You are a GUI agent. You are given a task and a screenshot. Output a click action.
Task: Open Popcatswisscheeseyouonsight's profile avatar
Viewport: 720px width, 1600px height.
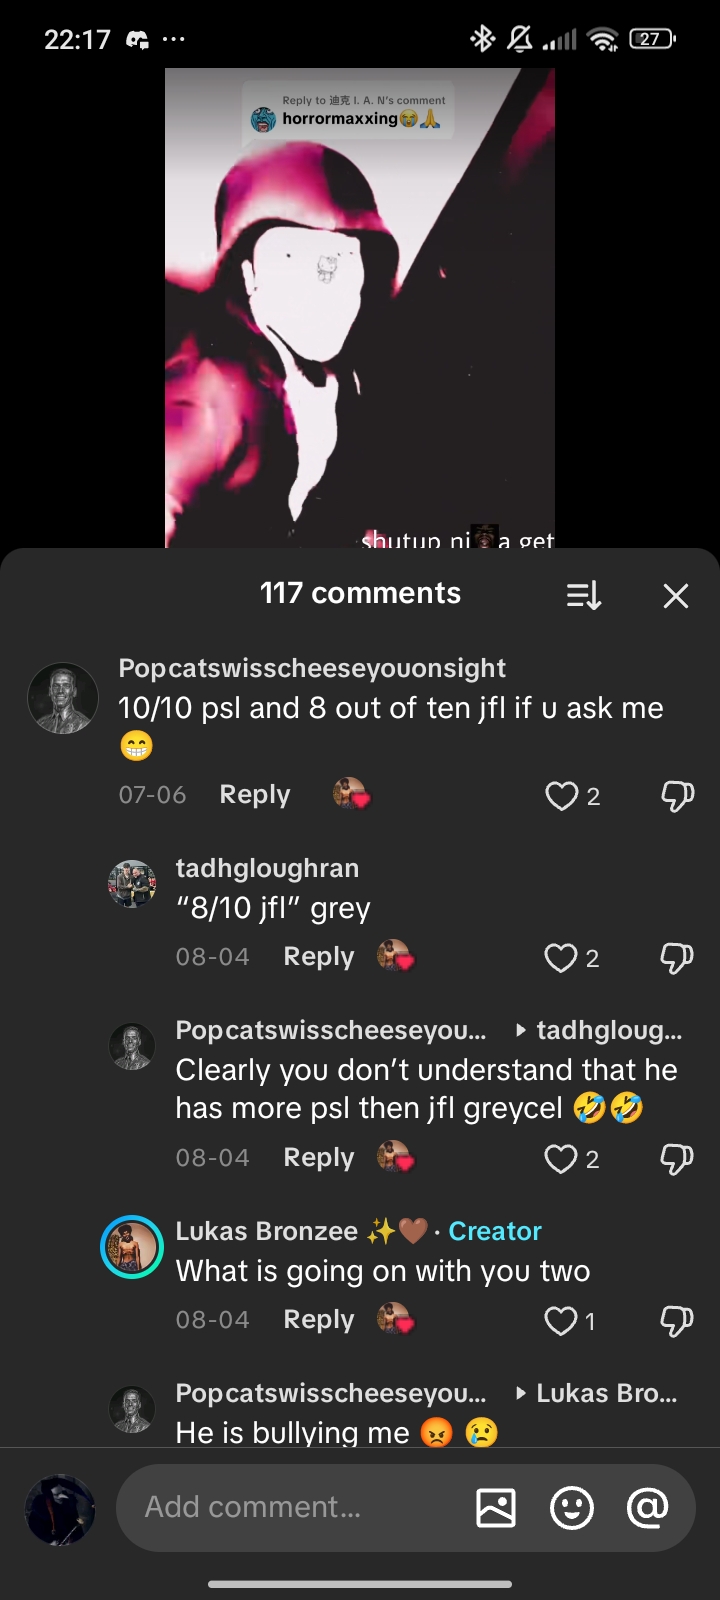(x=62, y=698)
